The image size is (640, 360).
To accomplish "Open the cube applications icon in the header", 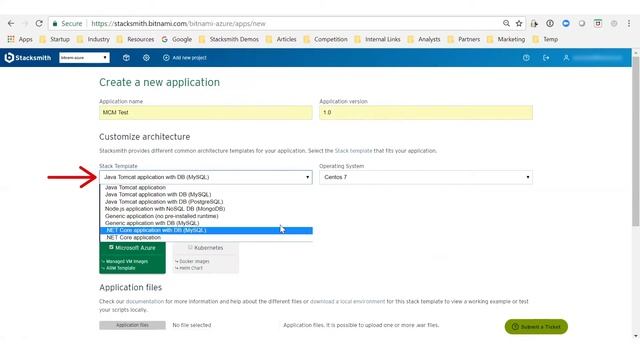I will 126,58.
